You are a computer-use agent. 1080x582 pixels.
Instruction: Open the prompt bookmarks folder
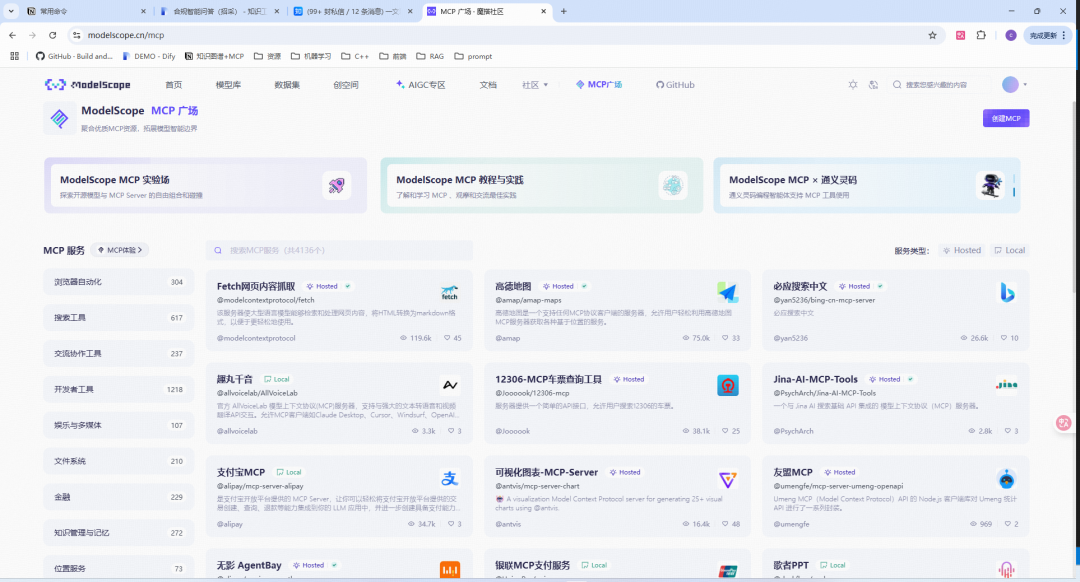[x=473, y=56]
